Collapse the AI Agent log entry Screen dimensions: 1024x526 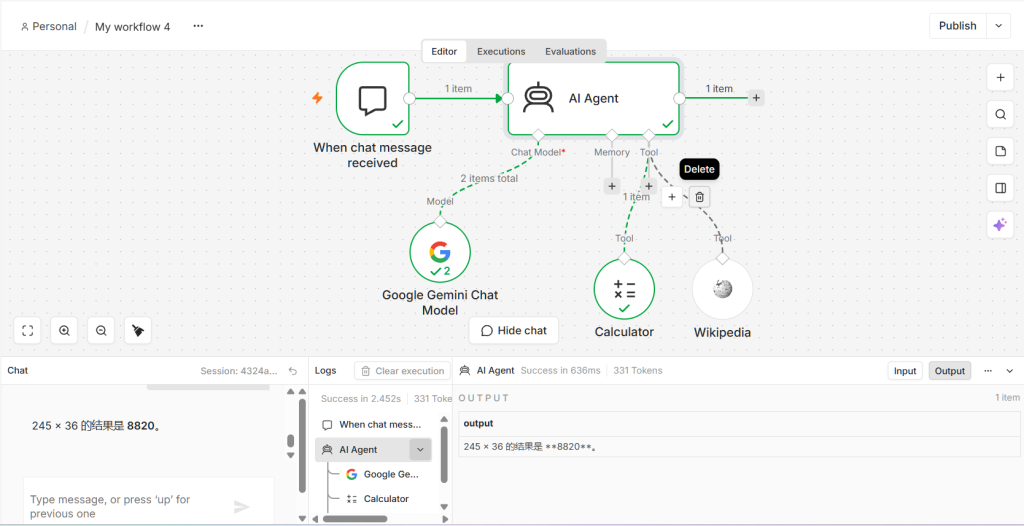tap(420, 450)
